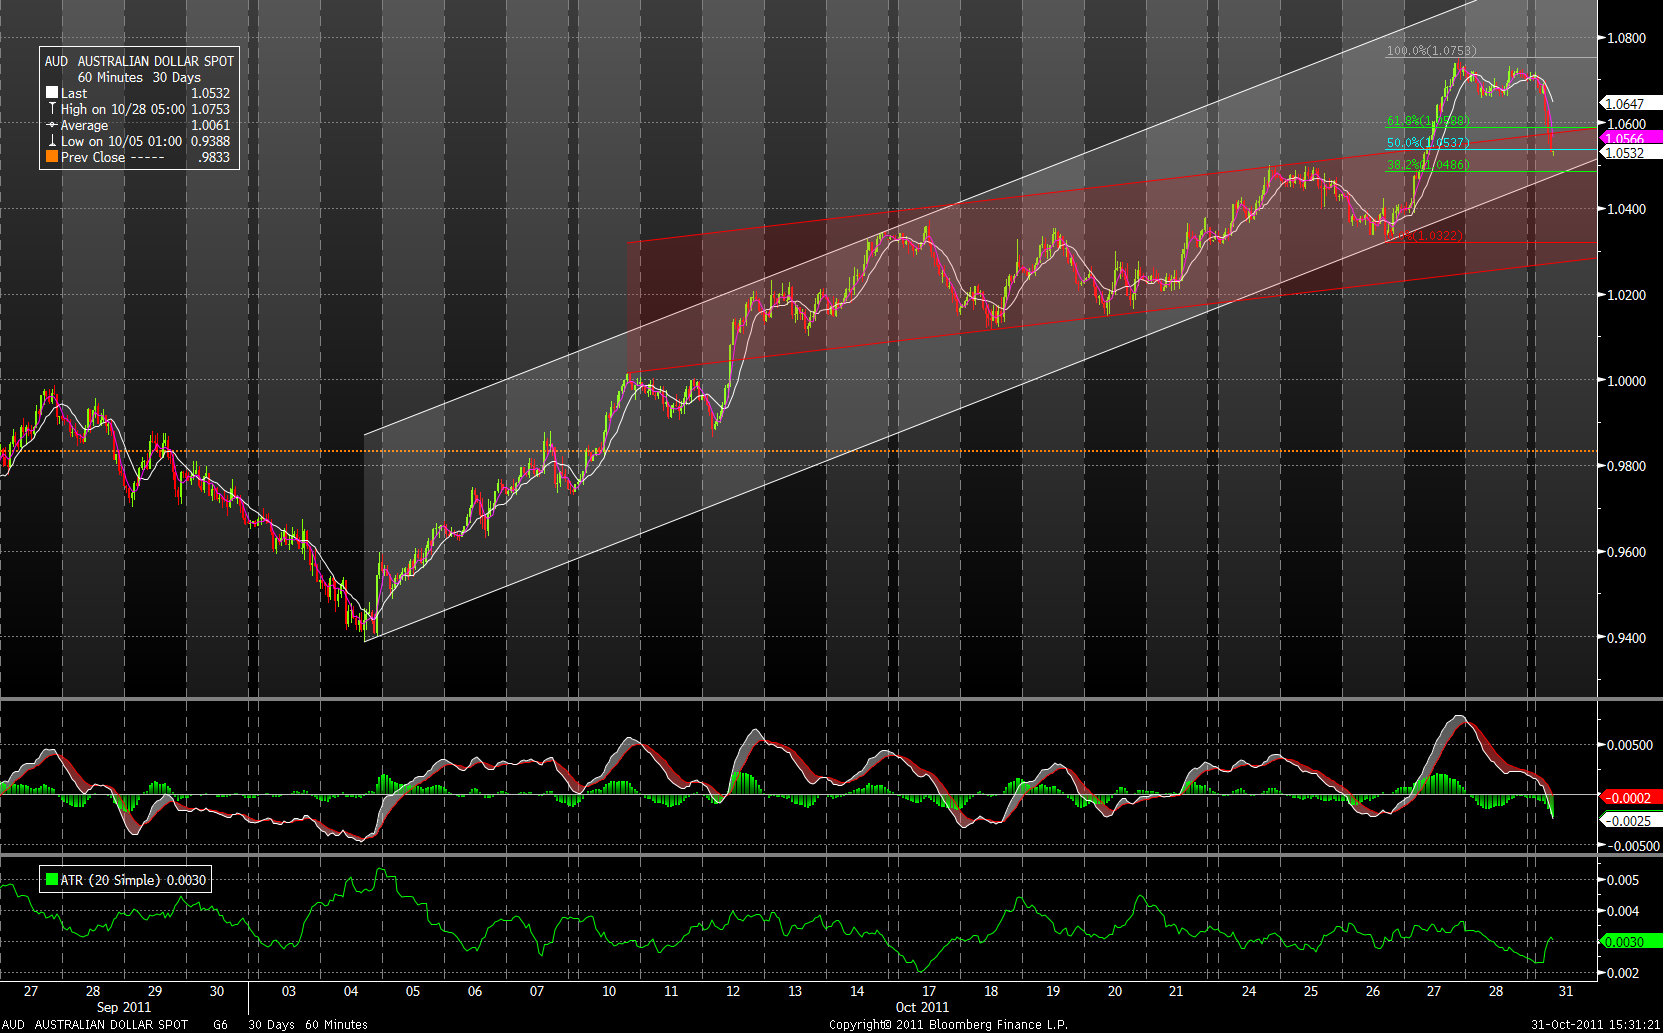Click the 38.2% Fibonacci retracement label

[1428, 165]
